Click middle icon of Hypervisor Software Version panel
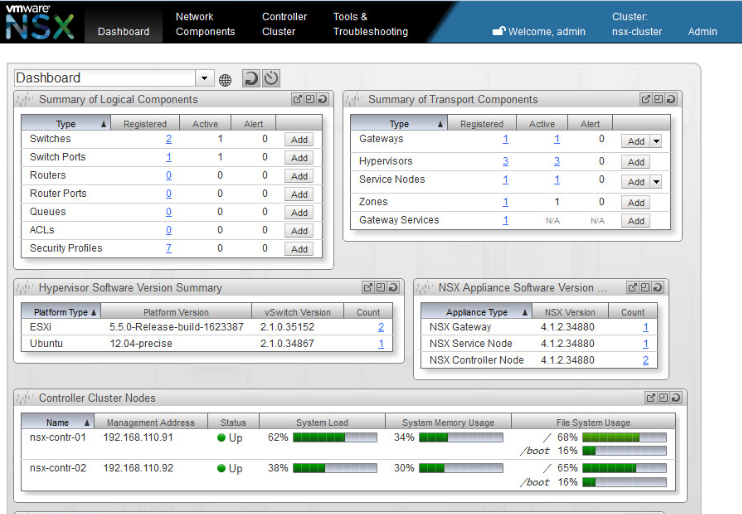Viewport: 742px width, 514px height. coord(380,287)
